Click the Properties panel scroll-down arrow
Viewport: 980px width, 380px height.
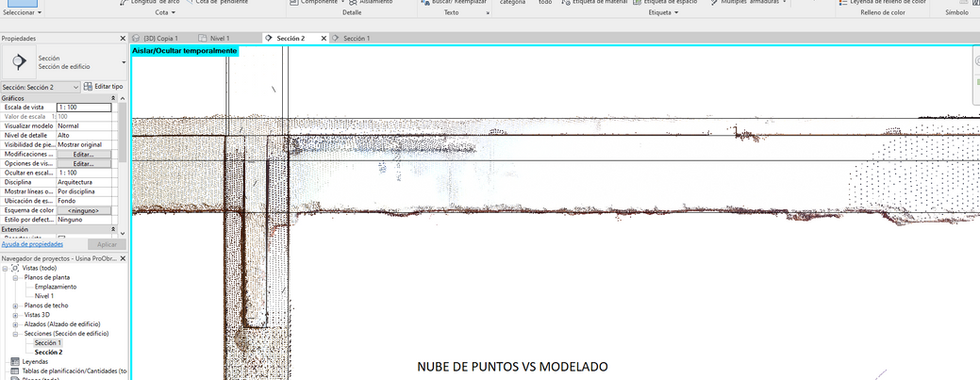(122, 233)
